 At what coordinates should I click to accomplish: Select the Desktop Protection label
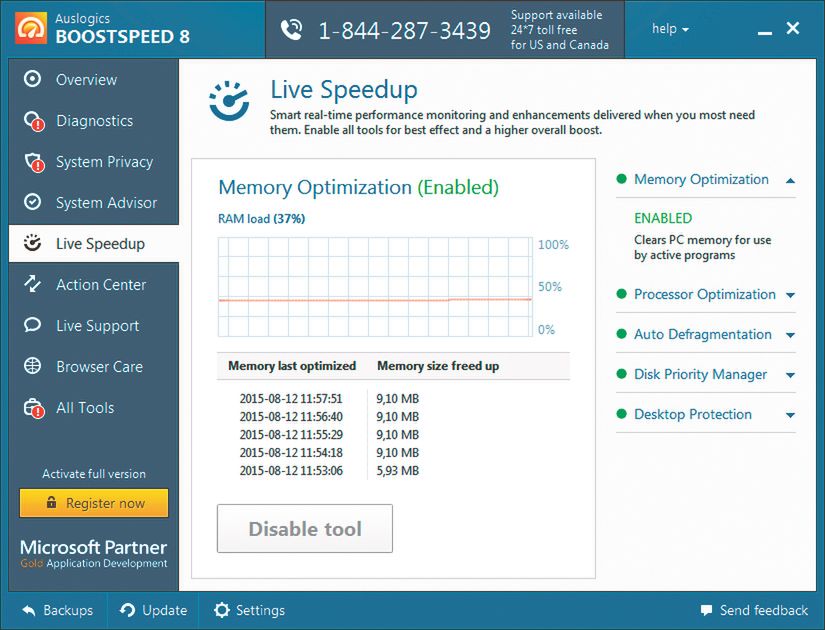click(693, 414)
